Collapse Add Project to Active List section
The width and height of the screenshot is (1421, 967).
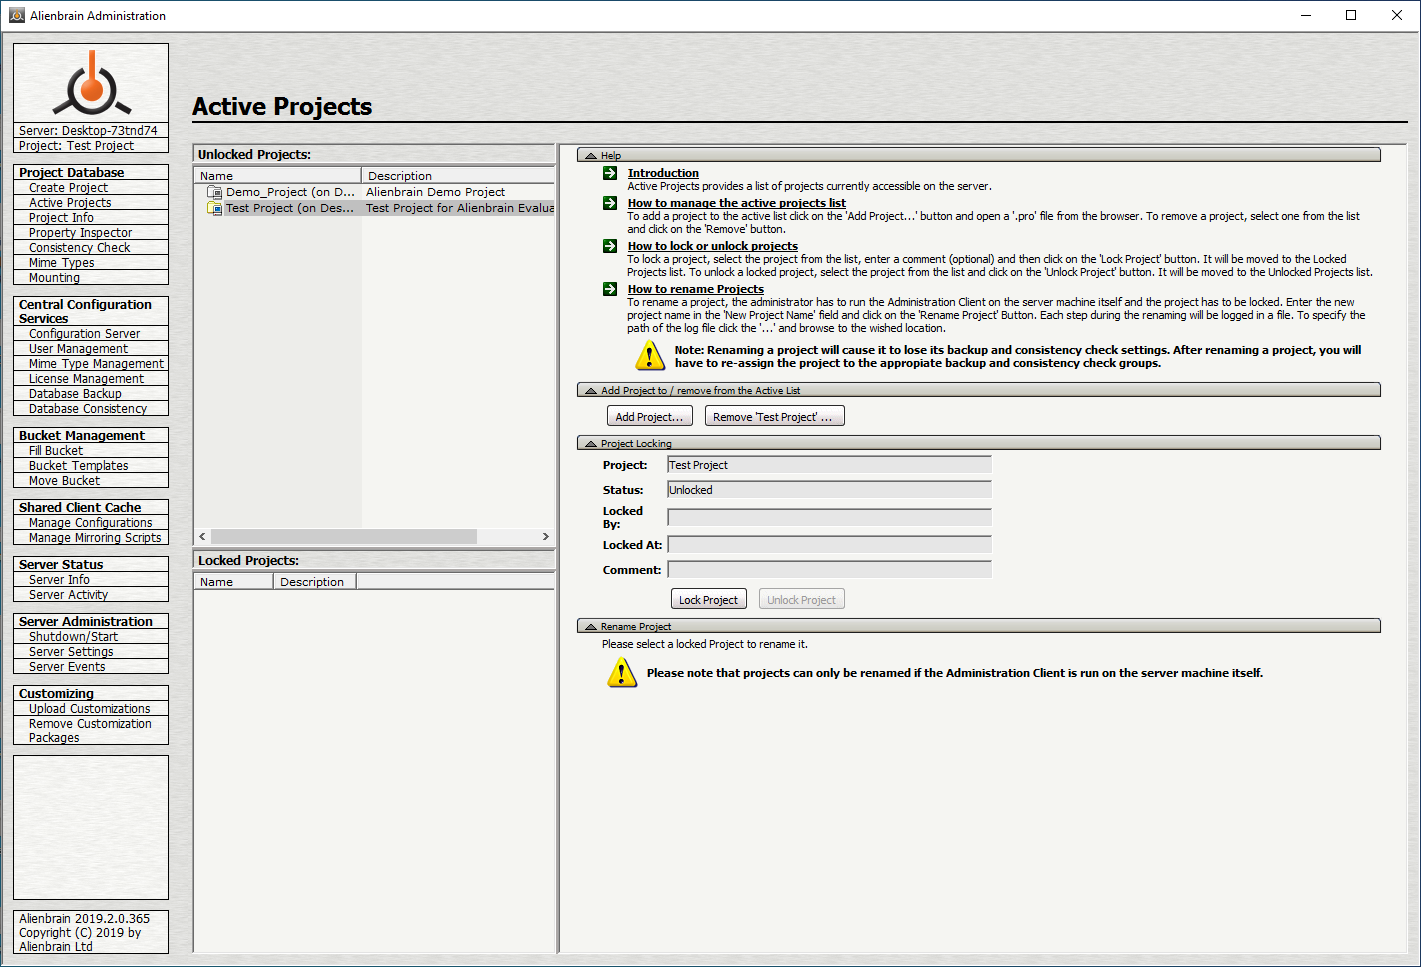coord(591,390)
